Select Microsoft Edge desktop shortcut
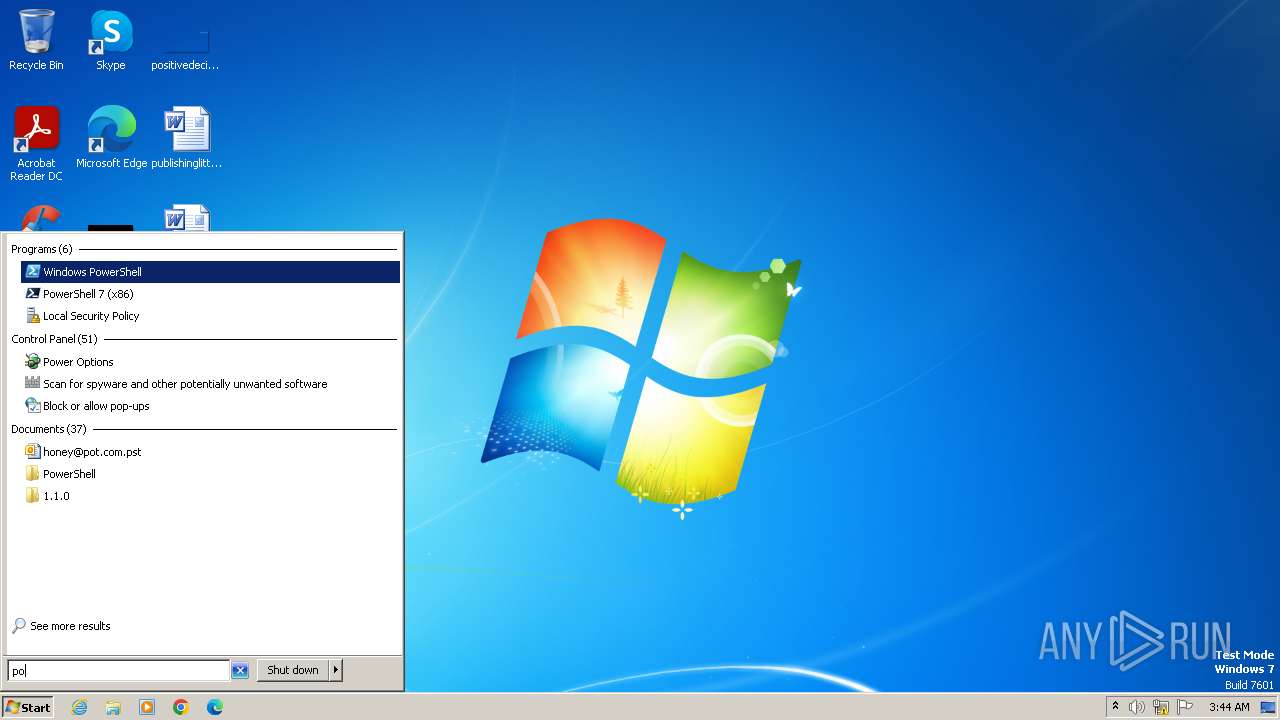The height and width of the screenshot is (720, 1280). point(111,138)
